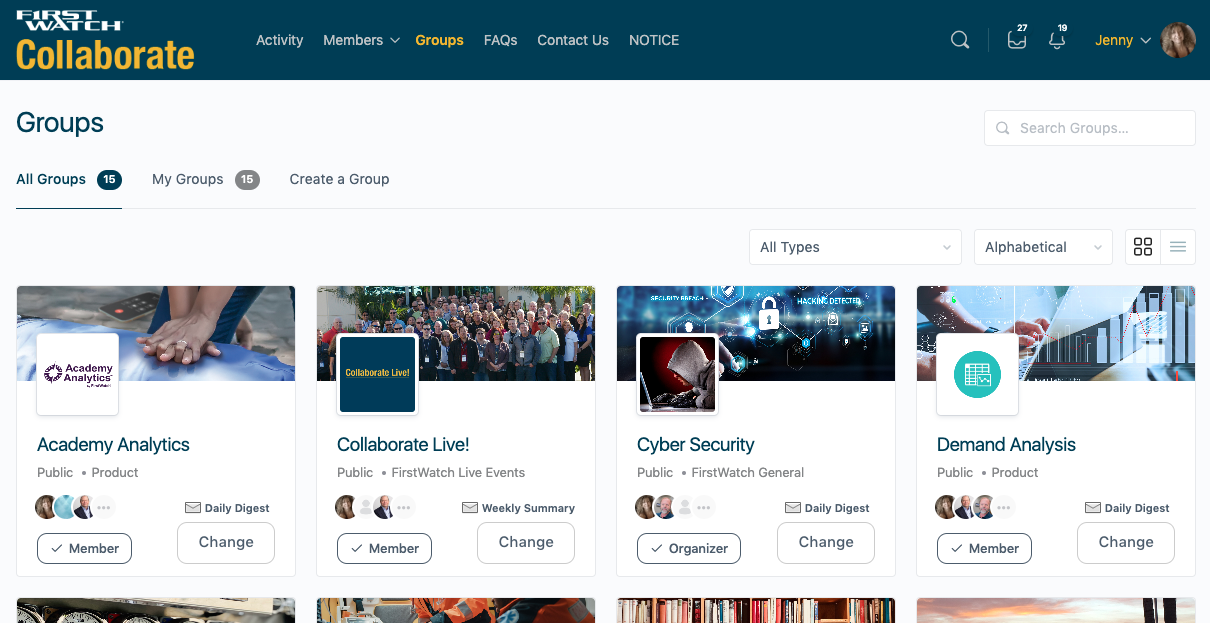Image resolution: width=1210 pixels, height=623 pixels.
Task: Click the Daily Digest envelope for Cyber Security
Action: pyautogui.click(x=793, y=508)
